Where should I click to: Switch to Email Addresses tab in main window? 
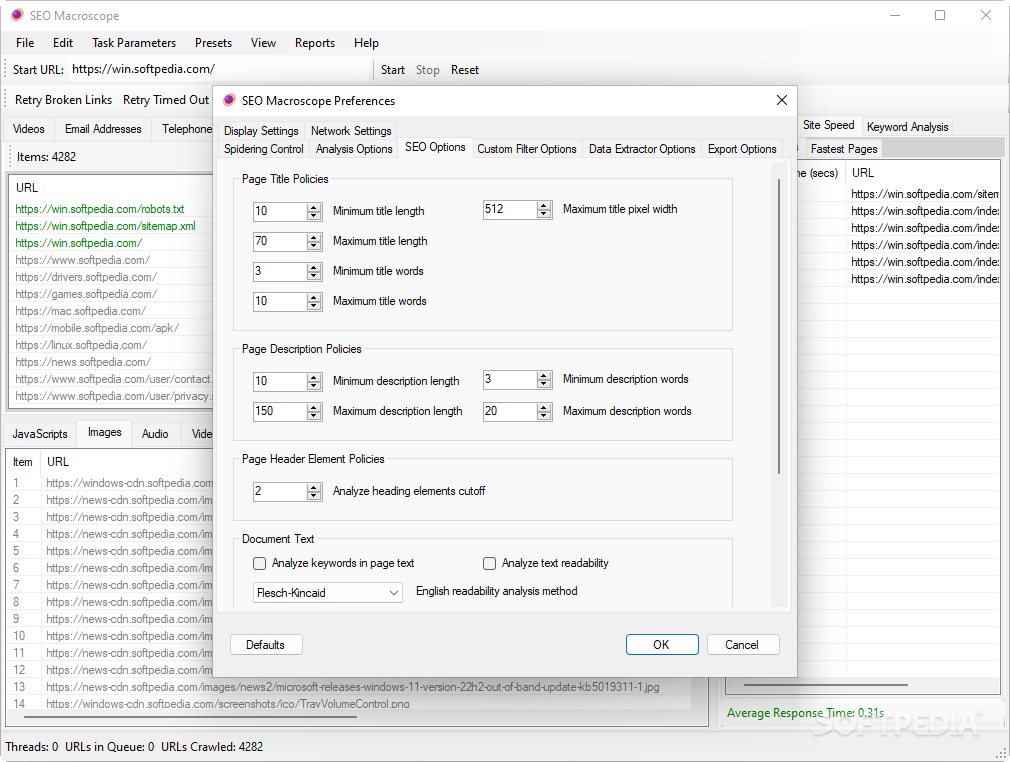click(x=103, y=129)
